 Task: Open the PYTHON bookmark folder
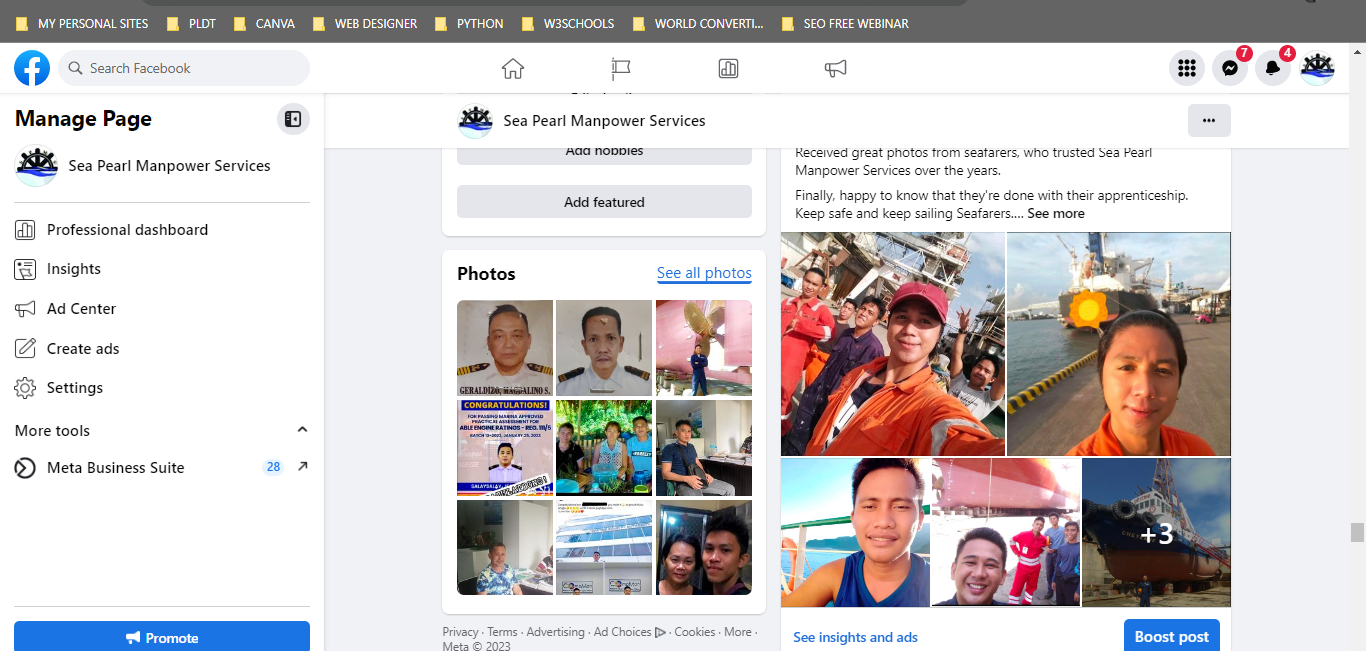click(469, 23)
